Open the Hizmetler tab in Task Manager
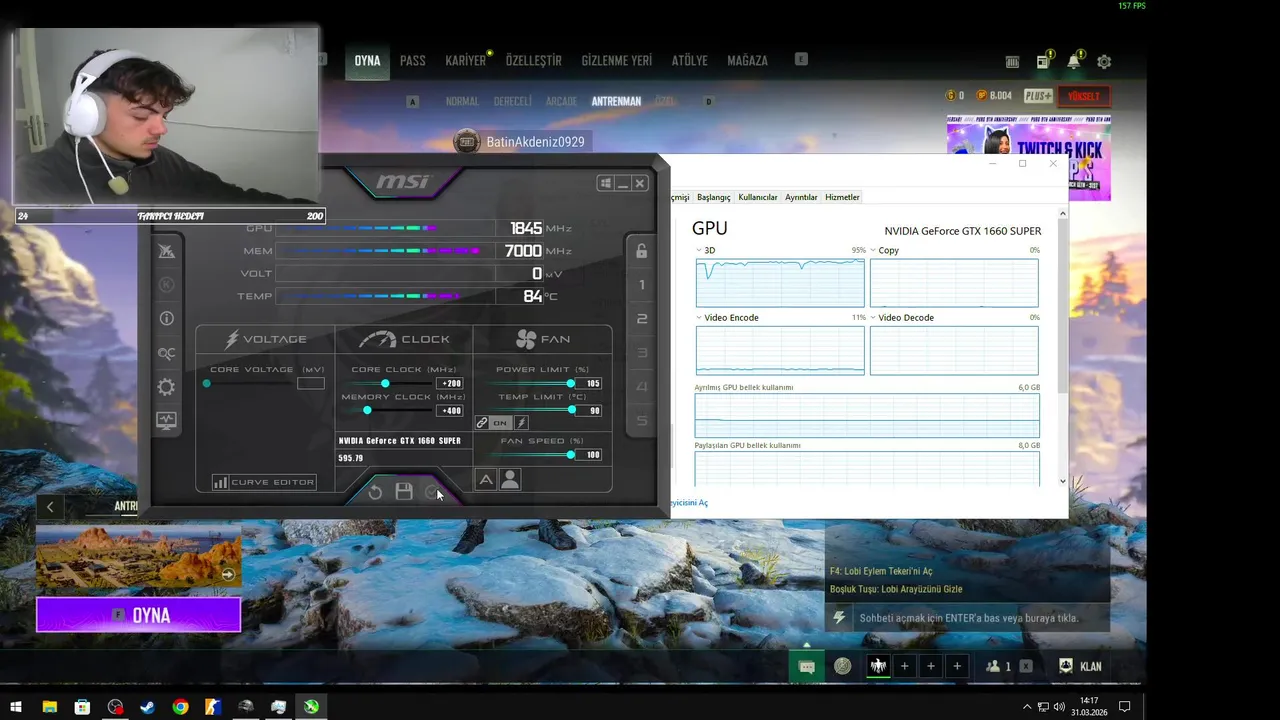 click(842, 197)
